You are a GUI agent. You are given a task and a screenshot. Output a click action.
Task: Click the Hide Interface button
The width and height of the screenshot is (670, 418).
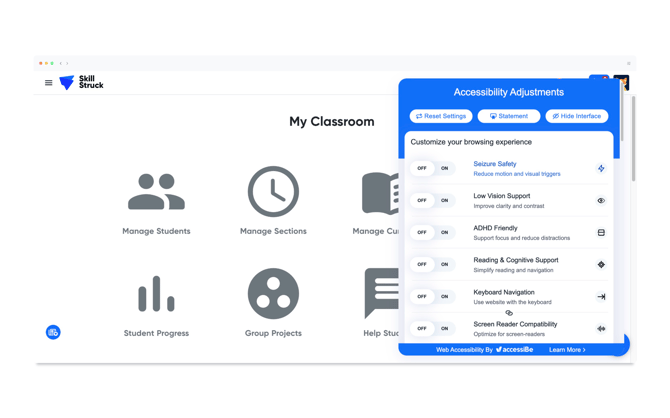click(577, 116)
